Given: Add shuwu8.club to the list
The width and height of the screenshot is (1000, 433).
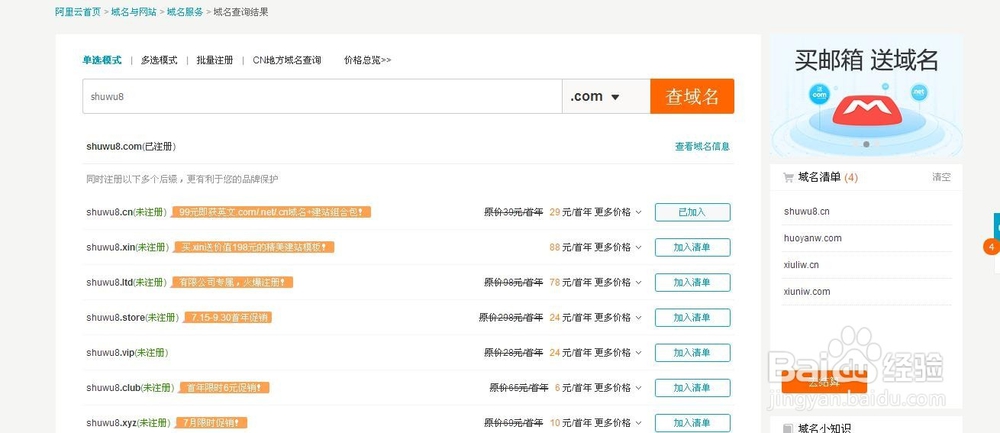Looking at the screenshot, I should 693,388.
